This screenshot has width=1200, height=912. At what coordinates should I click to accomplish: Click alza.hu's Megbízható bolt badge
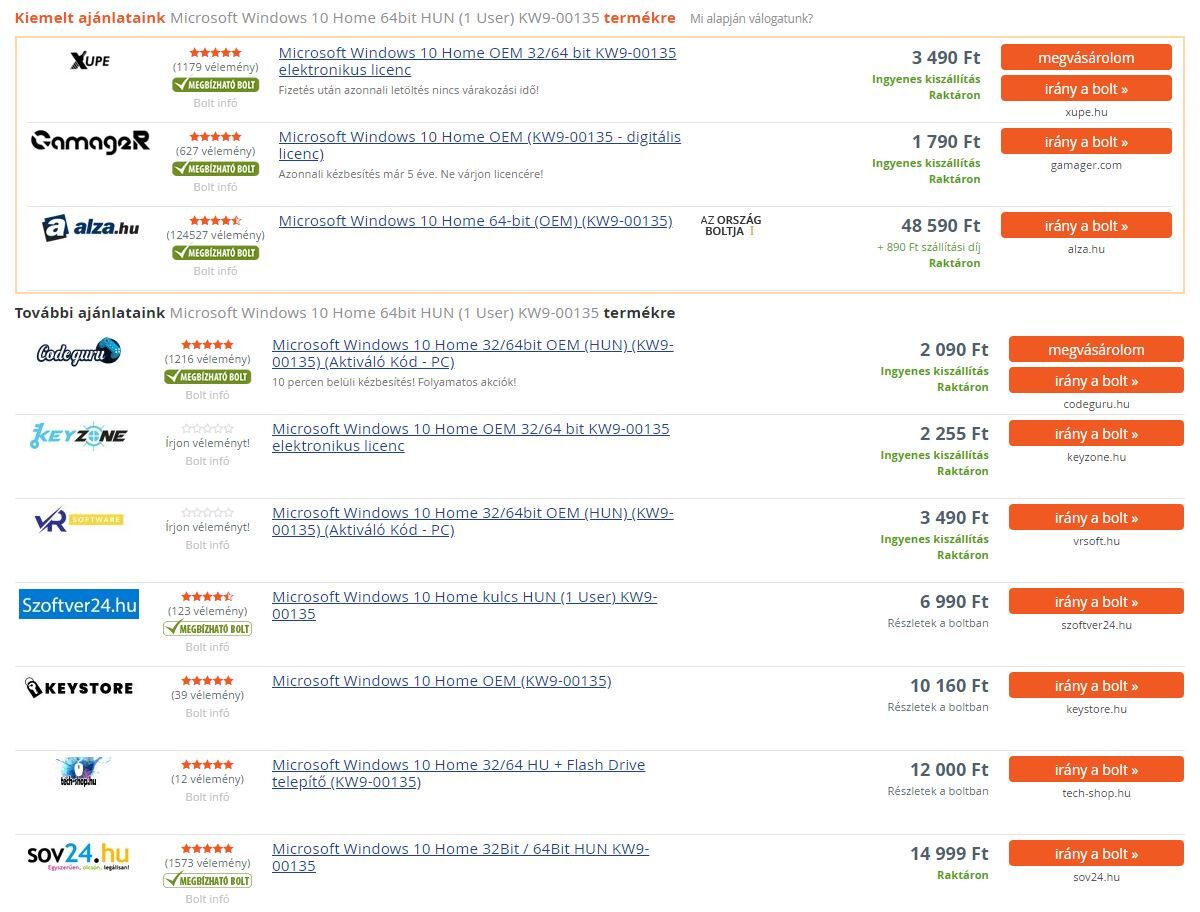(x=215, y=253)
